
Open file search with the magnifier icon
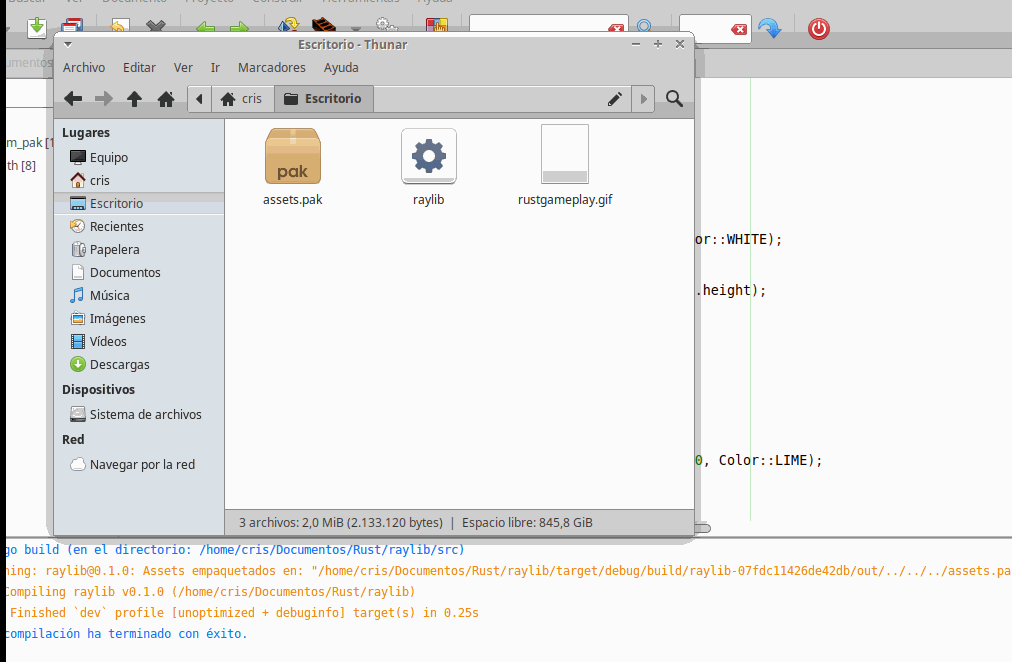[674, 99]
